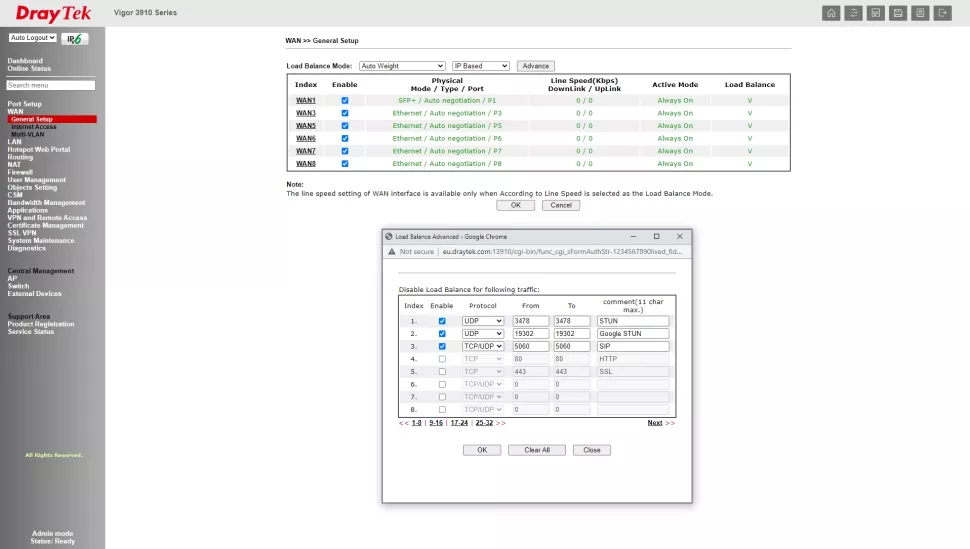Click the logout arrow icon
970x549 pixels.
[942, 13]
